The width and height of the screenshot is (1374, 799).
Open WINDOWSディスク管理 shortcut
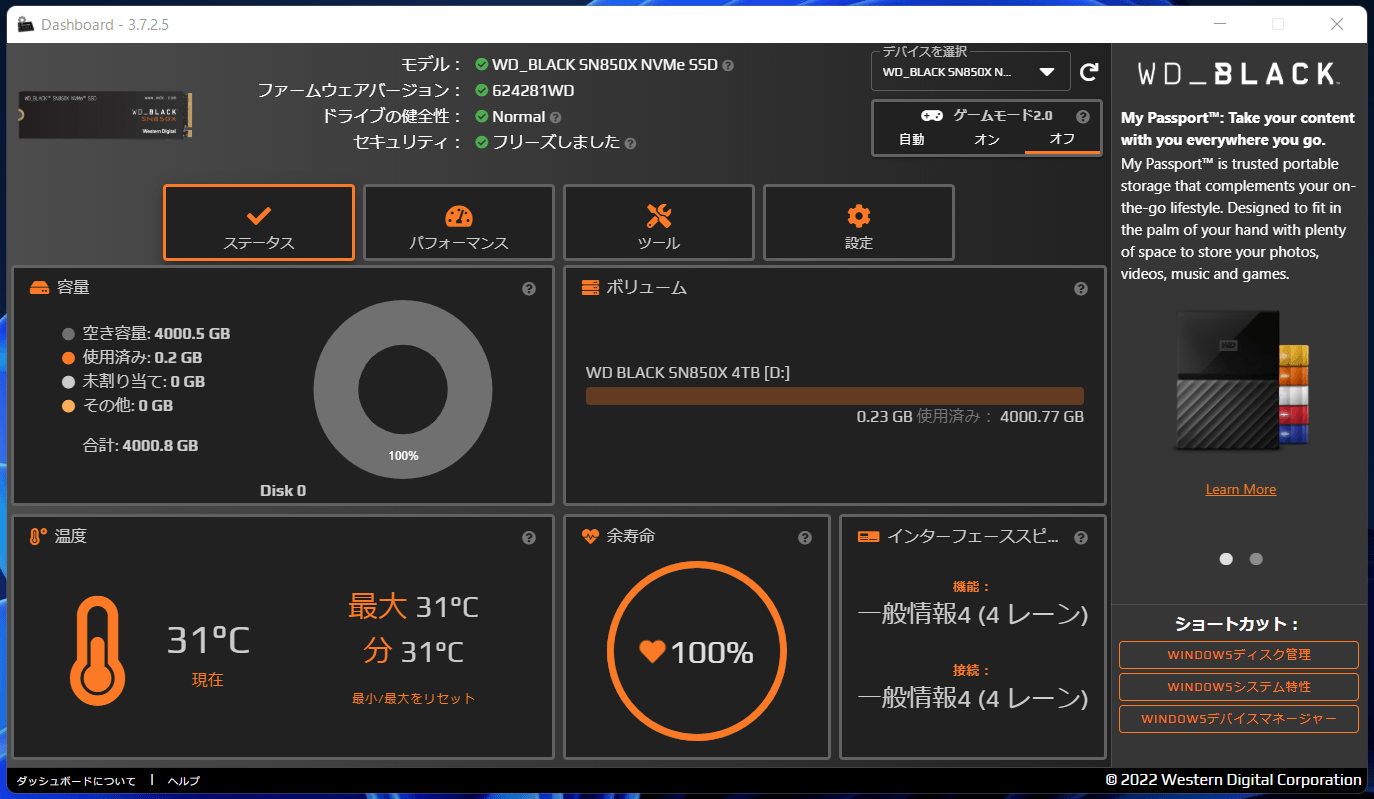[x=1239, y=655]
